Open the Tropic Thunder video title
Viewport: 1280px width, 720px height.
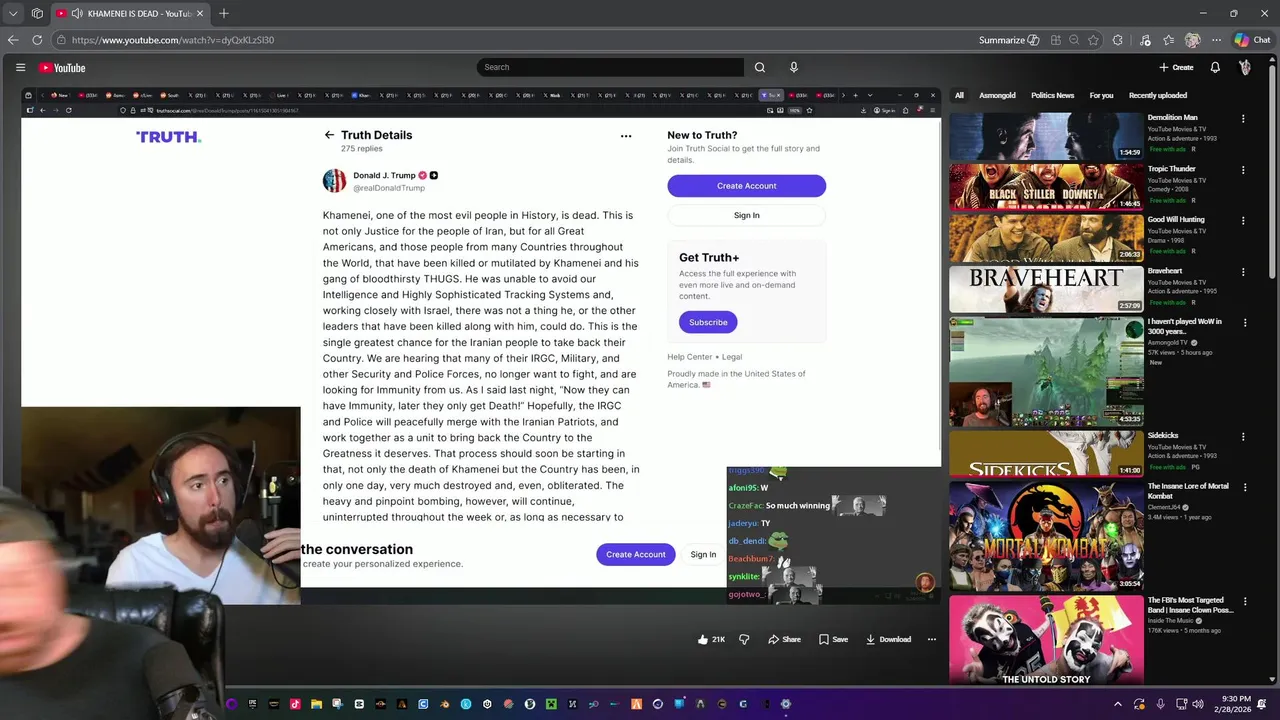[x=1171, y=169]
